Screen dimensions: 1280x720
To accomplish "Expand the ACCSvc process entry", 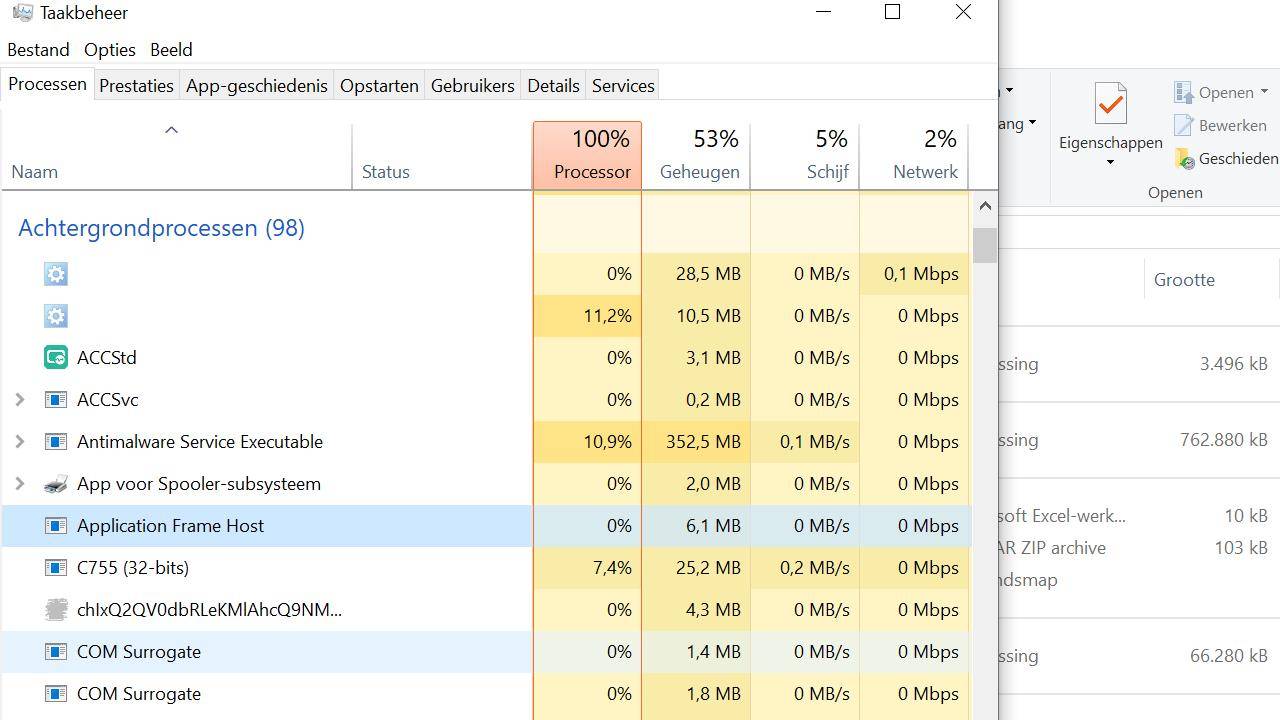I will (x=19, y=399).
